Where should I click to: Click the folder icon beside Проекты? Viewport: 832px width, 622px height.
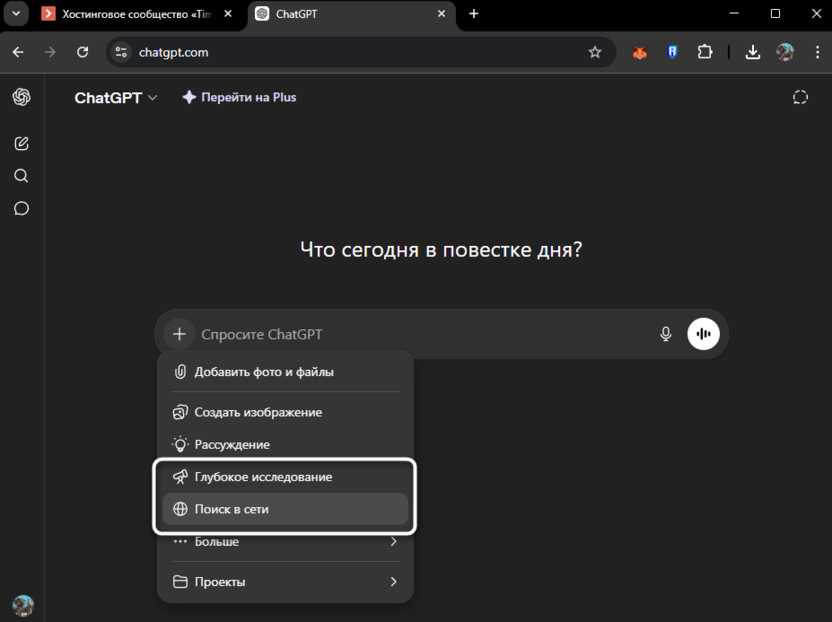click(x=180, y=582)
